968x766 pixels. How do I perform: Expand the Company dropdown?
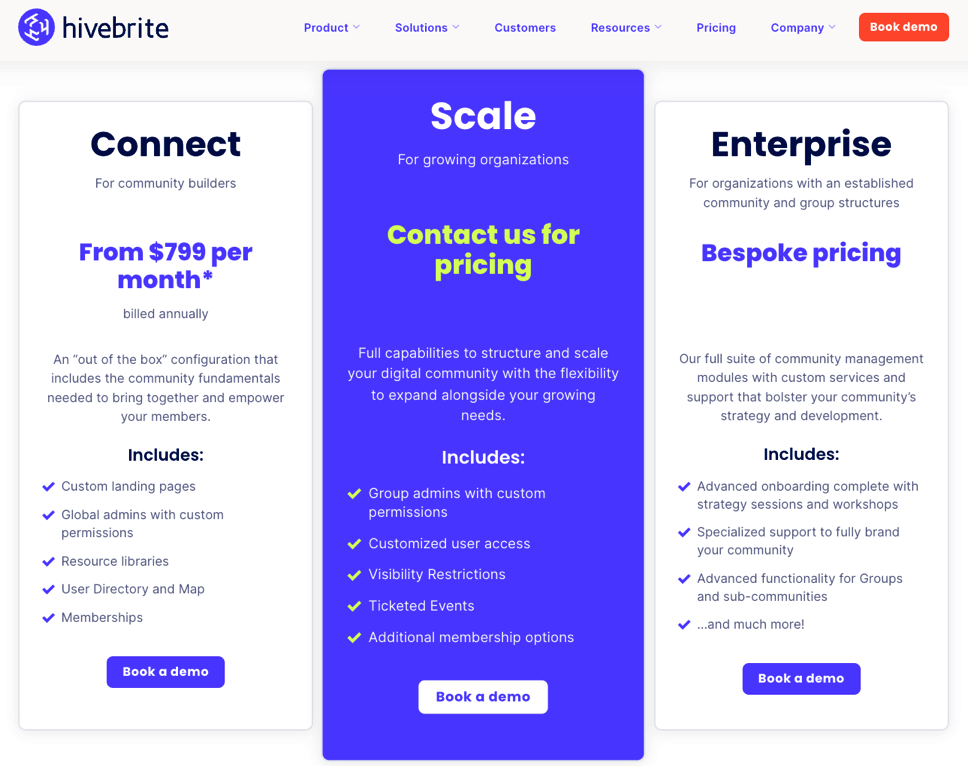802,28
